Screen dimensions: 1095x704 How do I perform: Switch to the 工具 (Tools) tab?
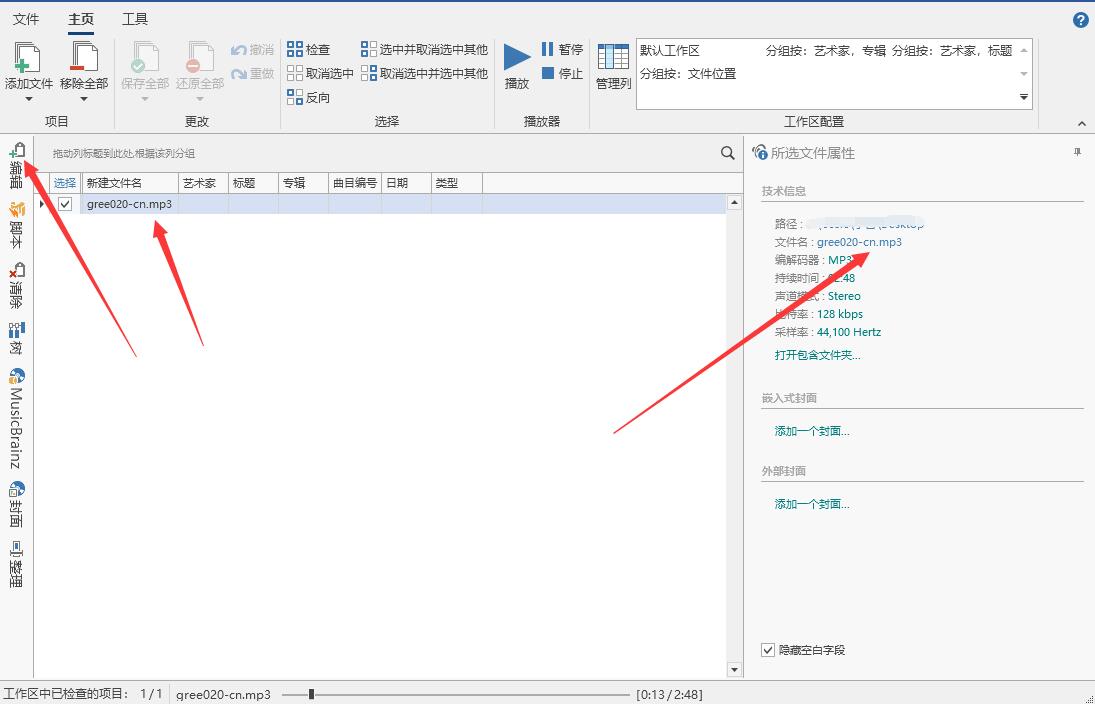point(135,19)
